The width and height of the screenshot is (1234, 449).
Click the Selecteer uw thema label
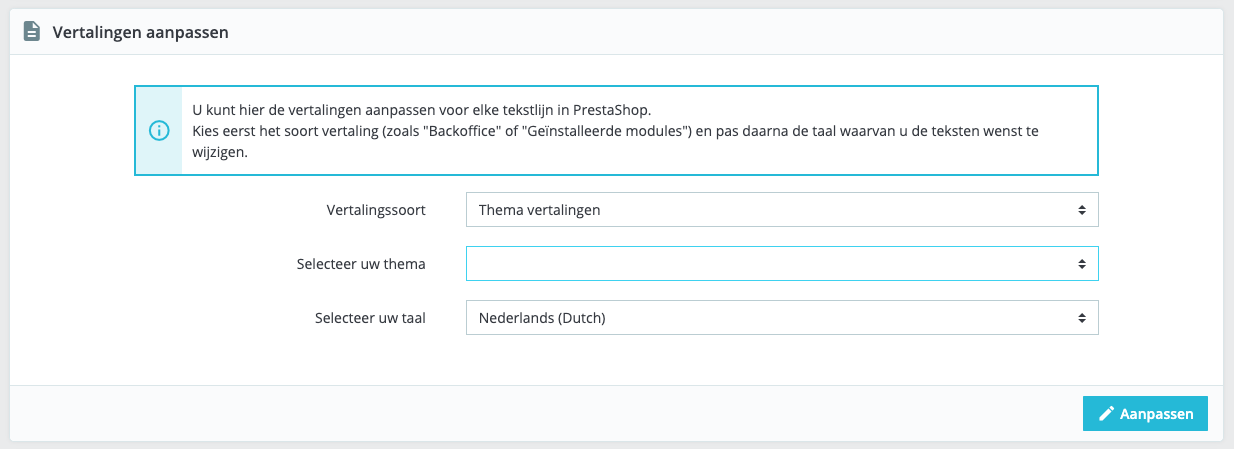coord(361,264)
